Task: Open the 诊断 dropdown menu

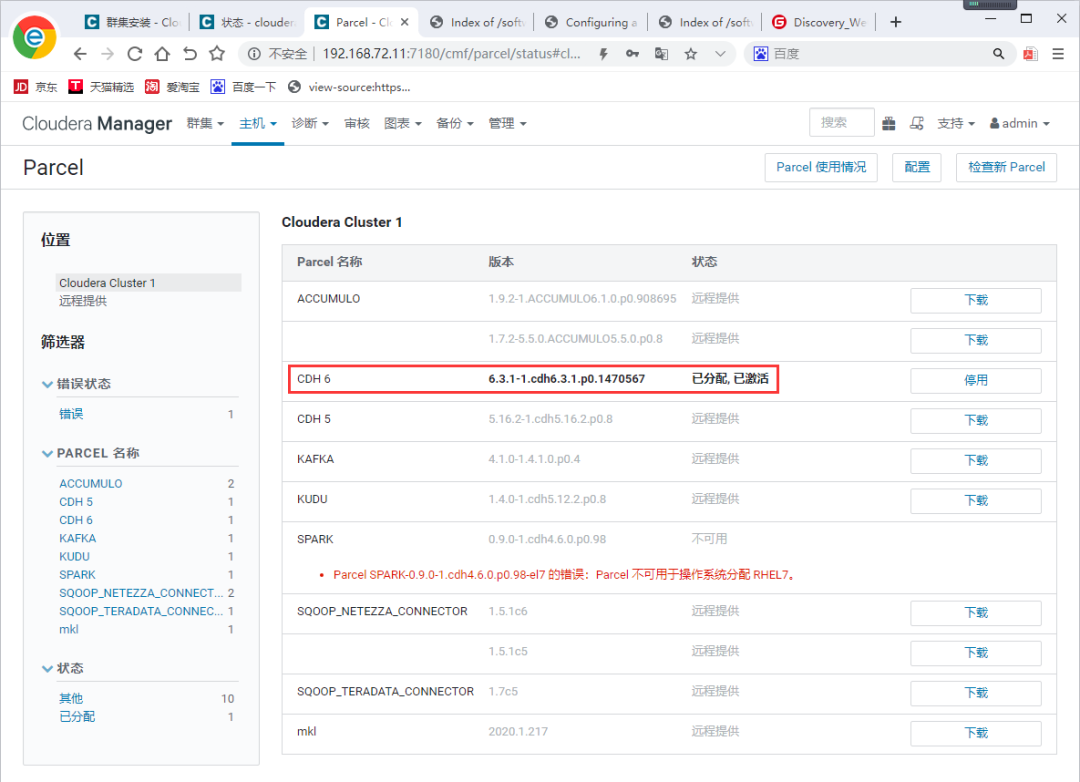Action: click(x=310, y=123)
